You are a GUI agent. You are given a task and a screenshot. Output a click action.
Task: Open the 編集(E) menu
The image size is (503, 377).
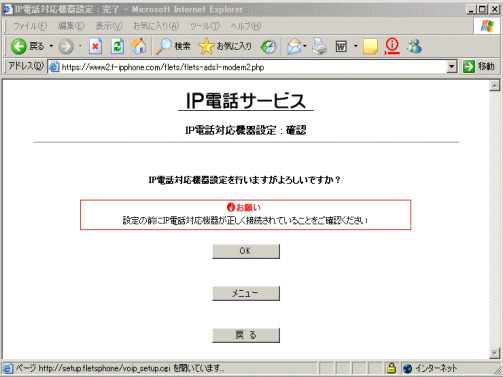(x=71, y=26)
